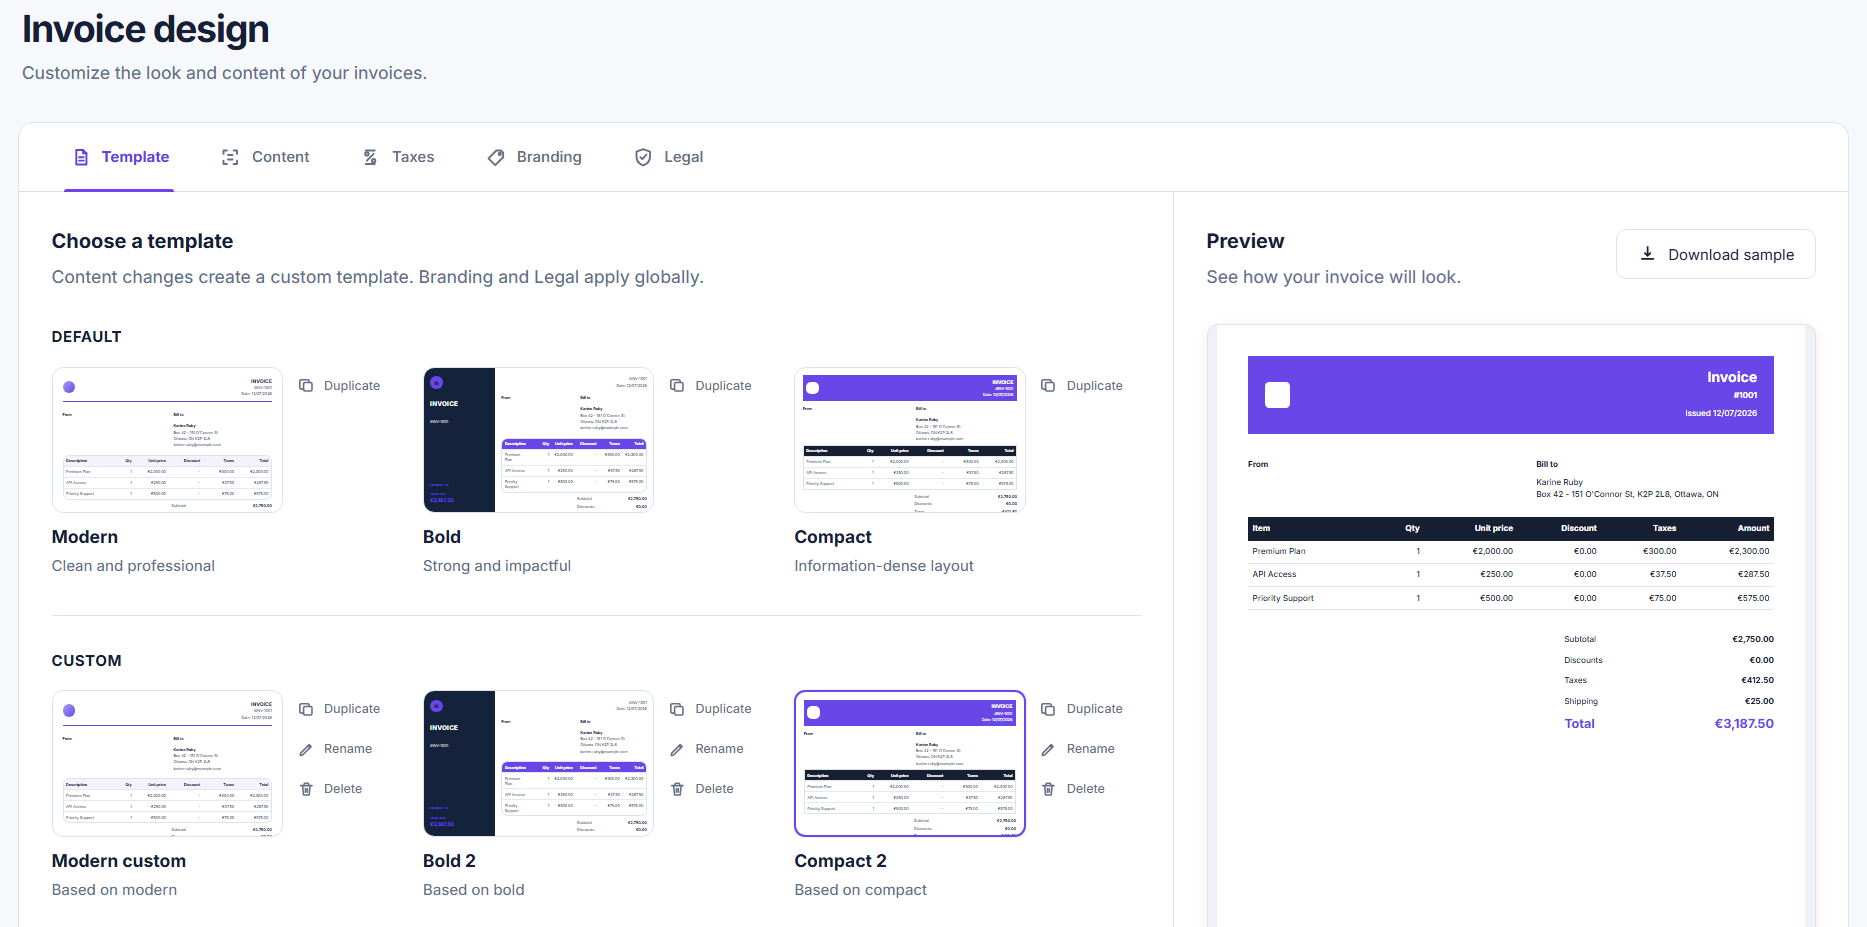Click copy icon beside default Bold Duplicate
The height and width of the screenshot is (927, 1867).
(x=677, y=386)
